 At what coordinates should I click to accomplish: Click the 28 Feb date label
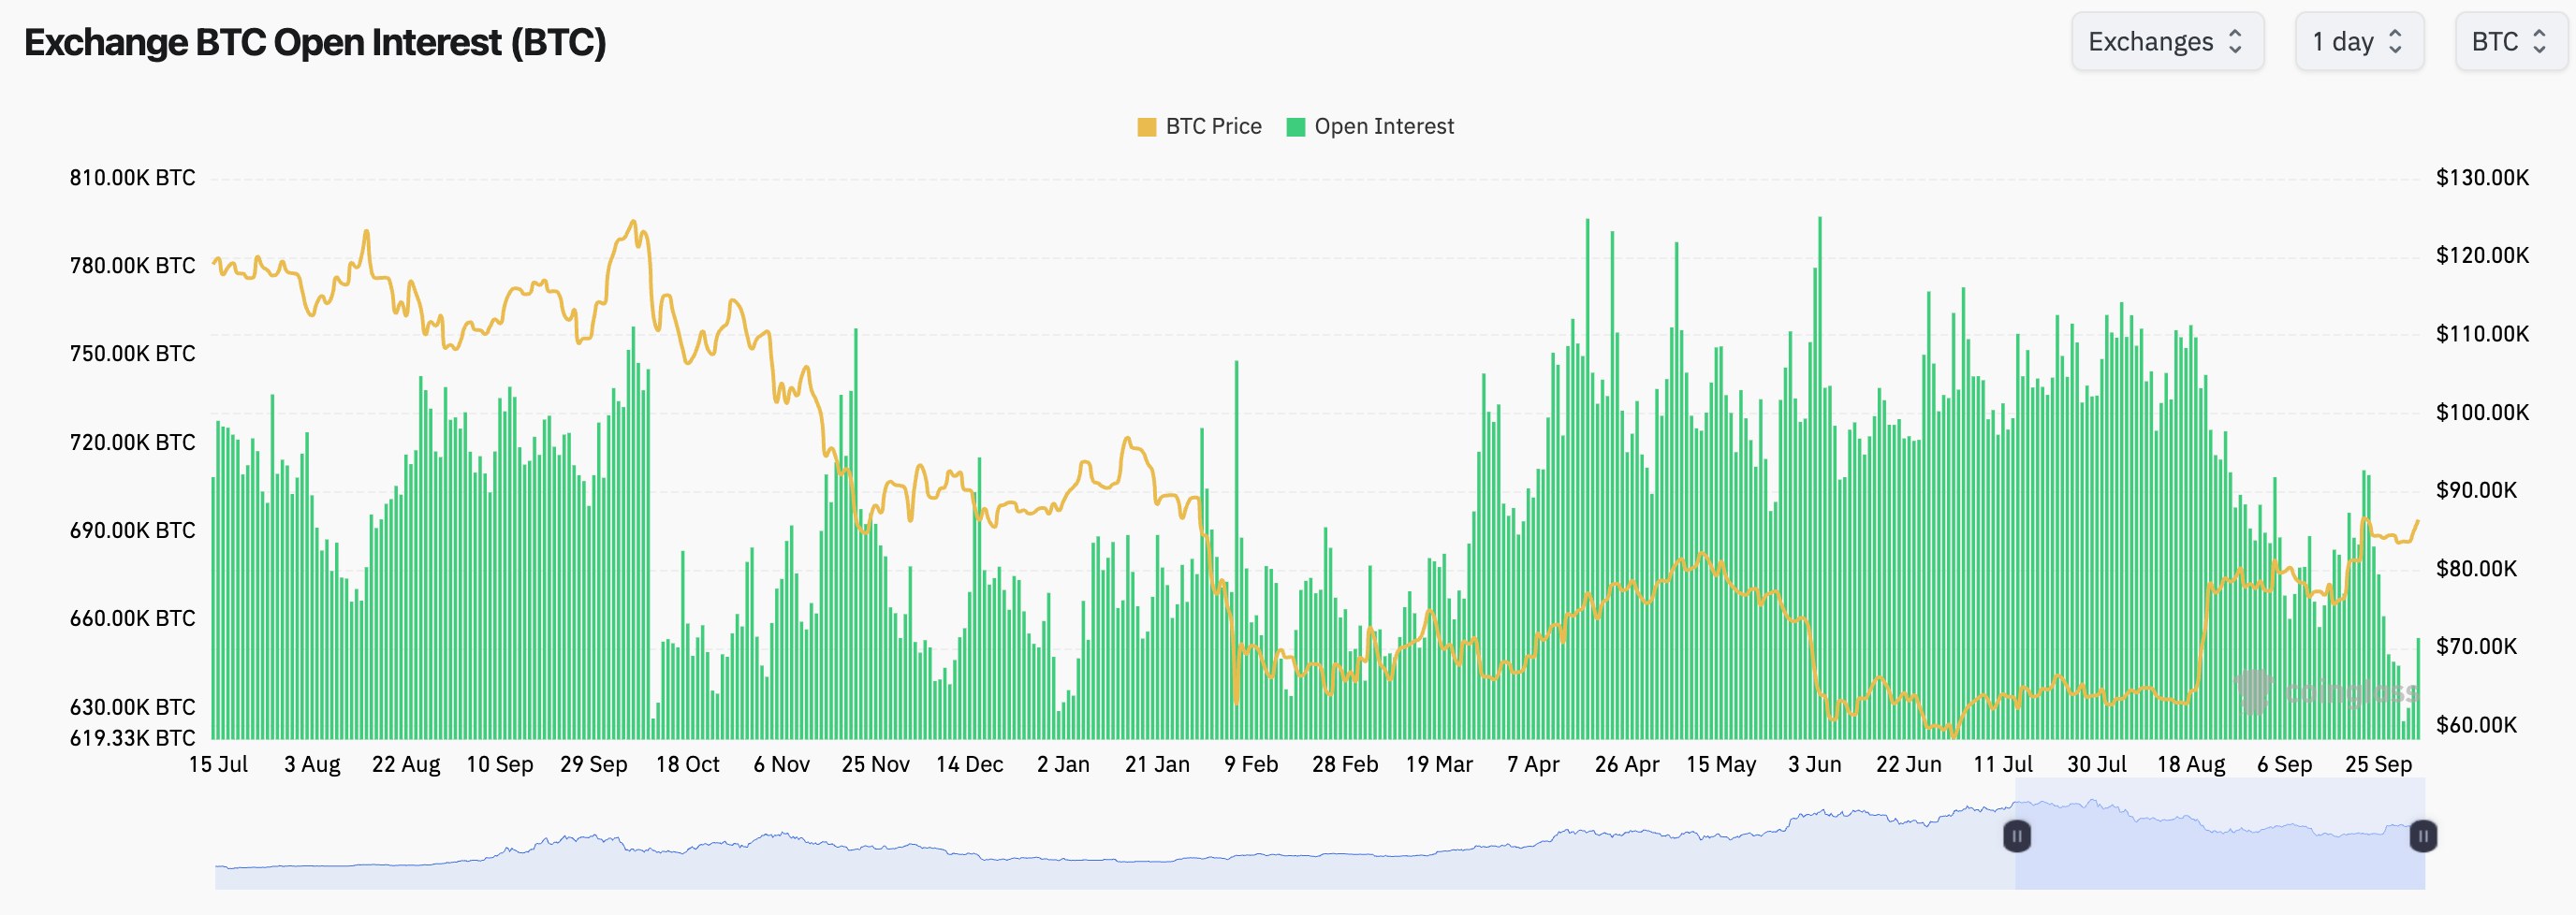1345,764
